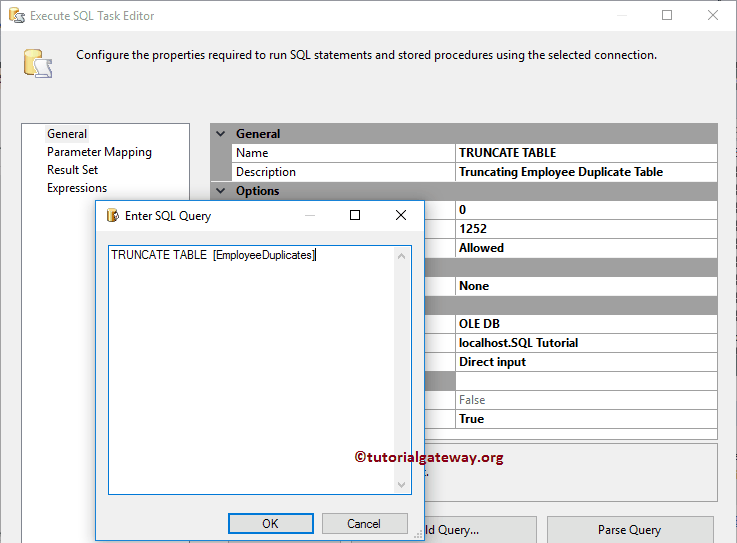Click the Build Query button behind the dialog
Viewport: 737px width, 543px height.
[x=480, y=530]
